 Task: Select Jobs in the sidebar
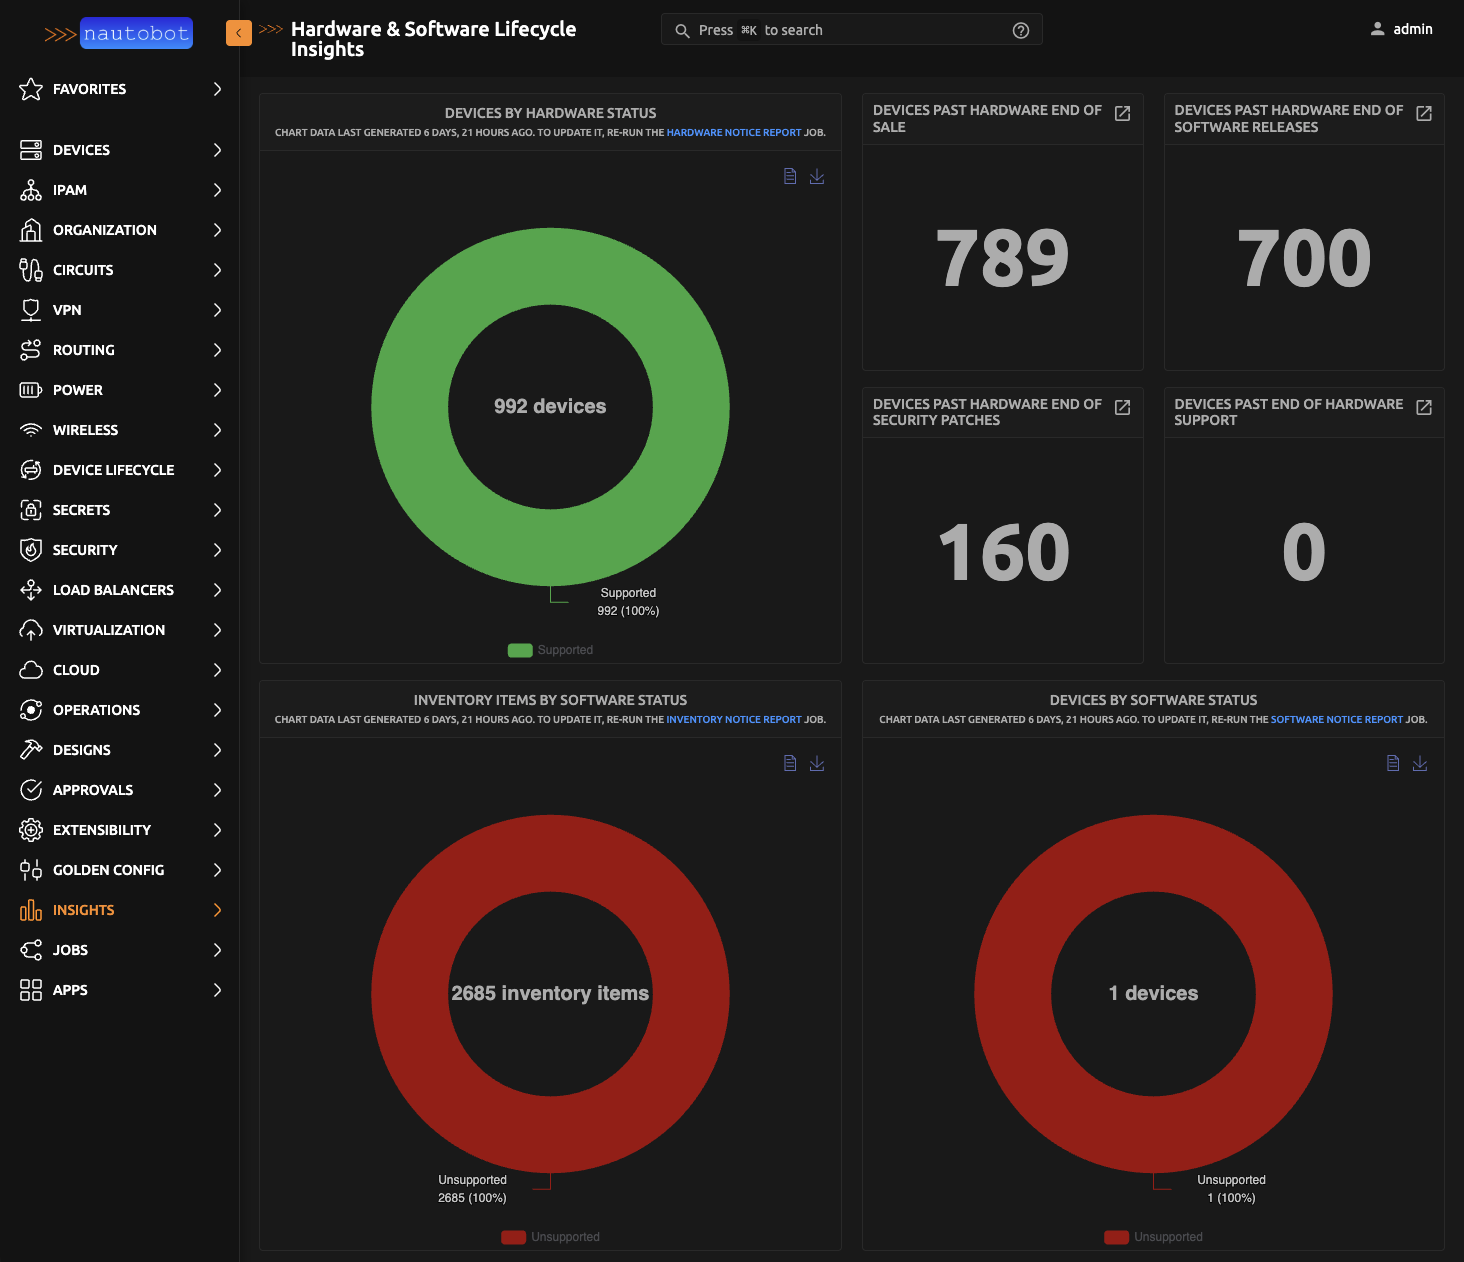pyautogui.click(x=70, y=950)
